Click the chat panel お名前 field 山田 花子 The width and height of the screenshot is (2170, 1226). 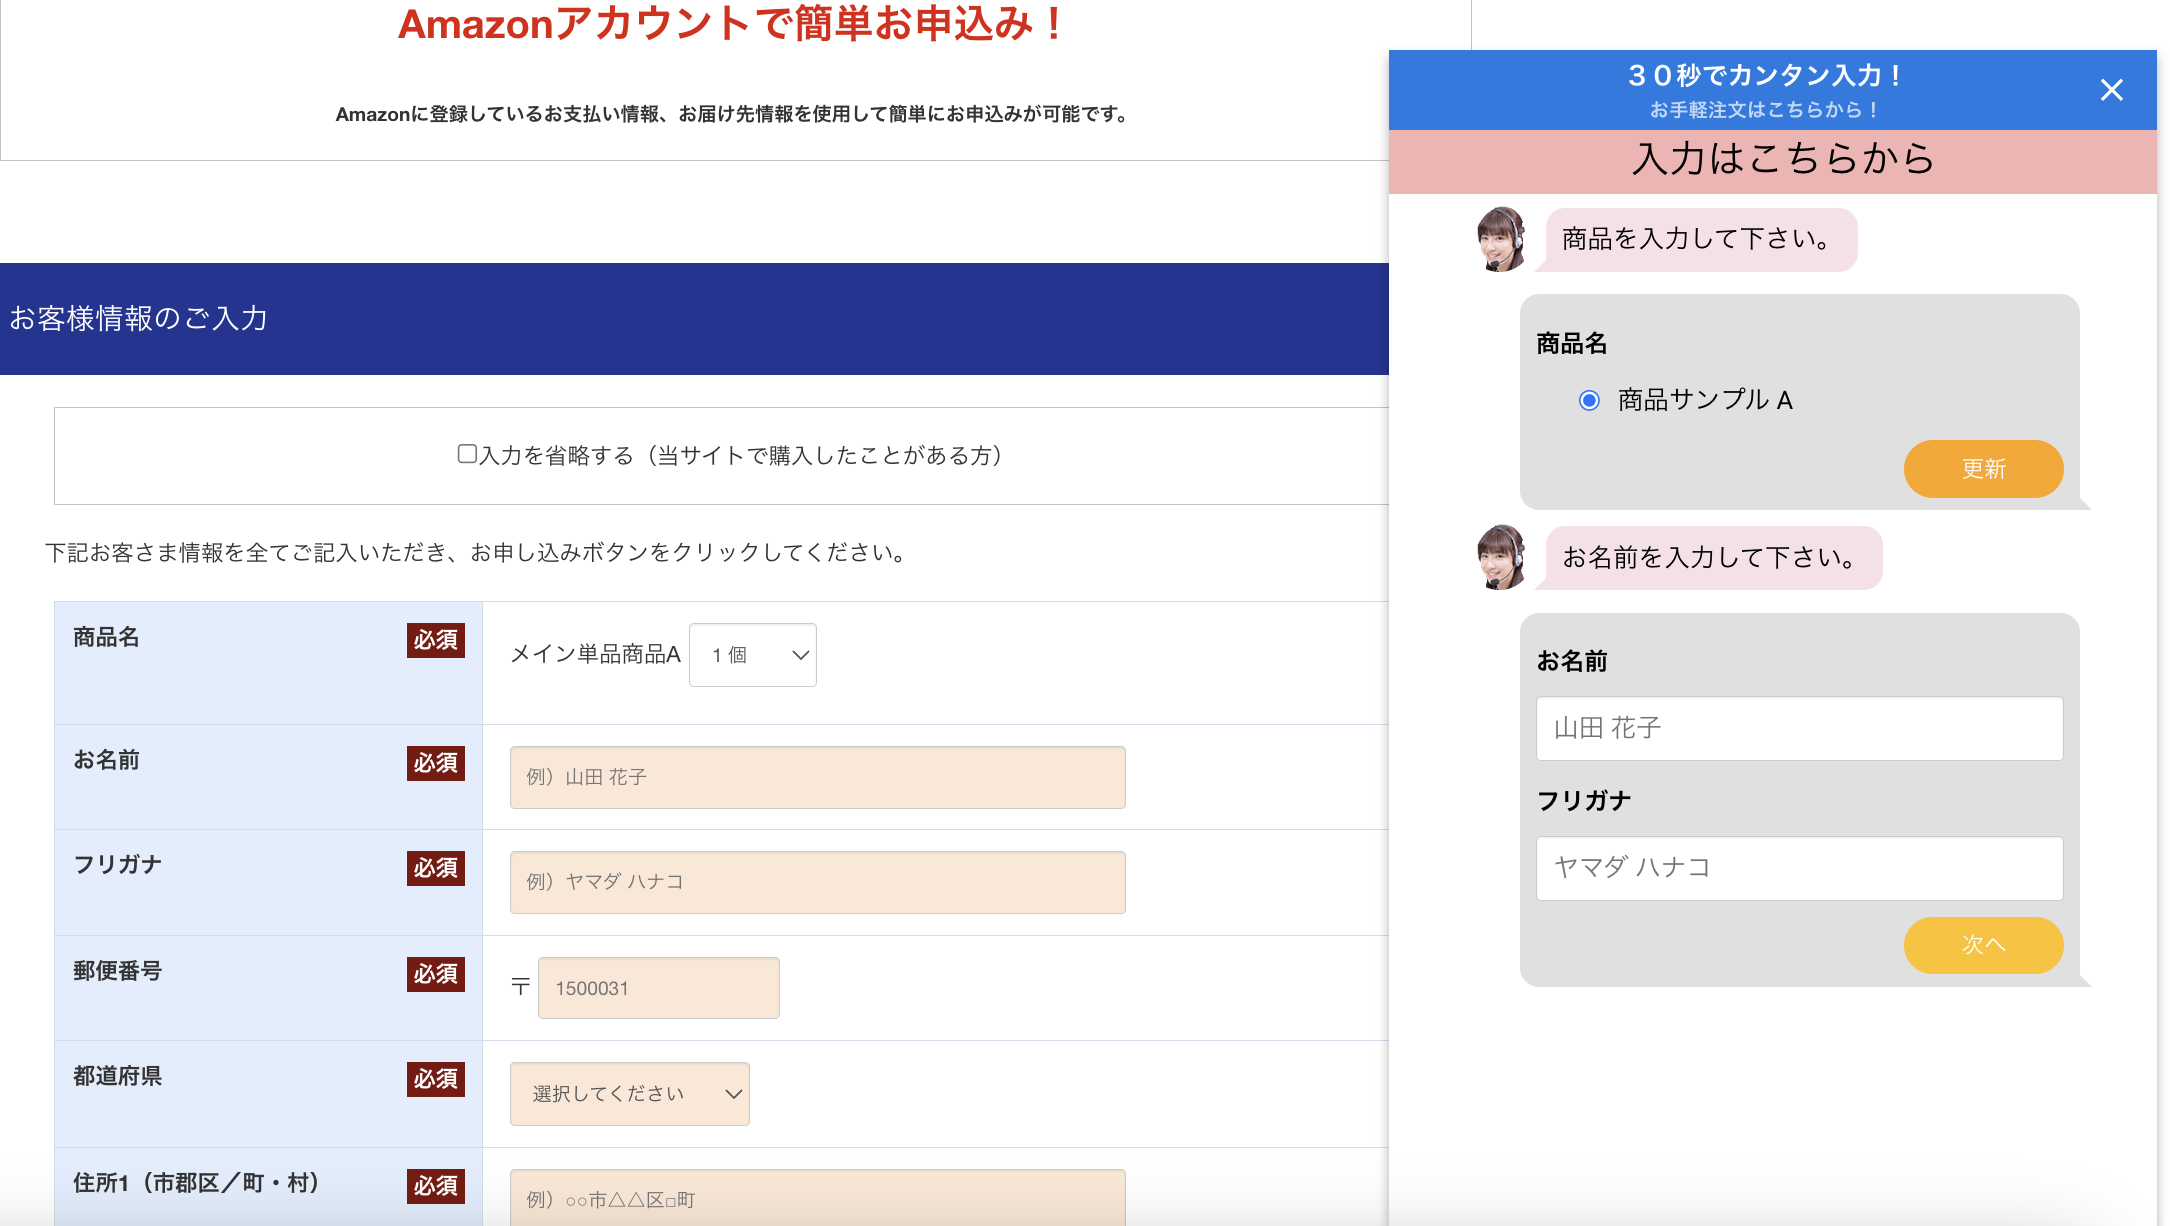[x=1800, y=728]
